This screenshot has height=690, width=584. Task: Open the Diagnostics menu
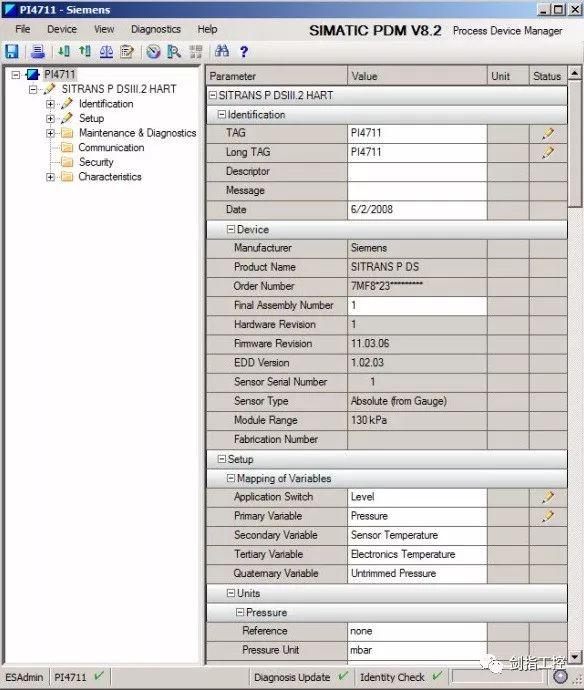[x=156, y=29]
